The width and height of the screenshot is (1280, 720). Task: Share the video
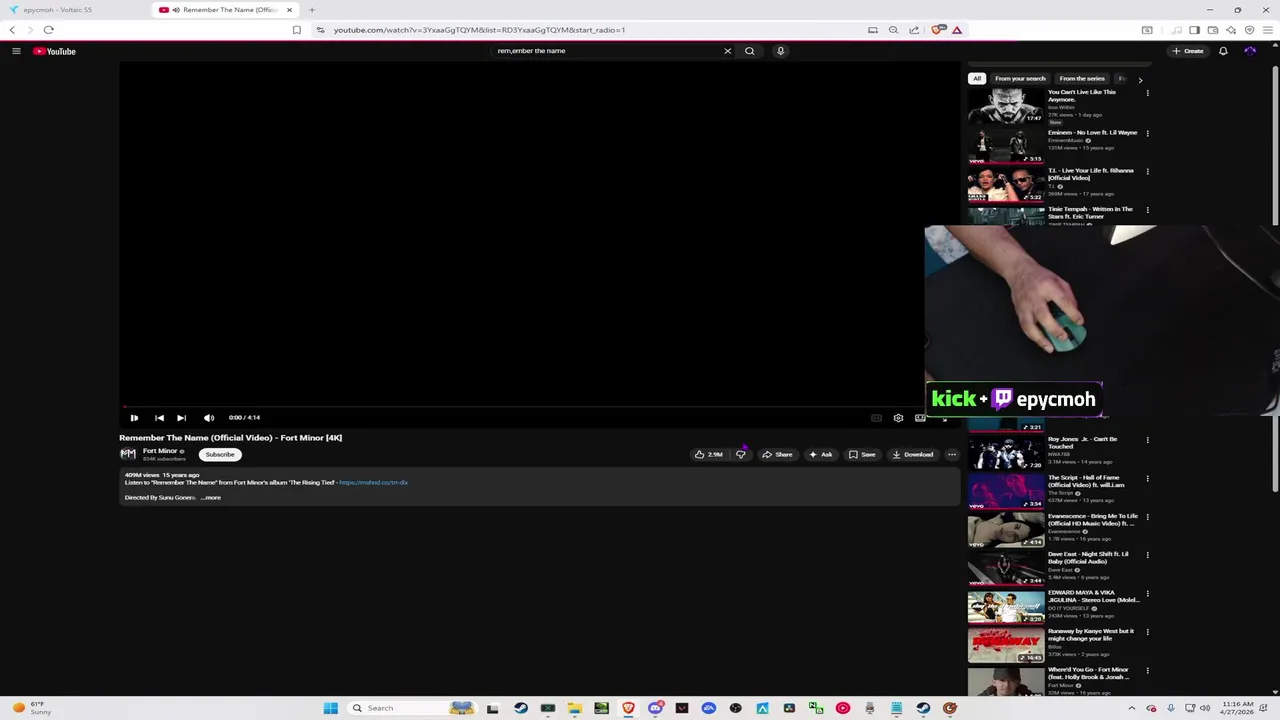click(x=777, y=454)
